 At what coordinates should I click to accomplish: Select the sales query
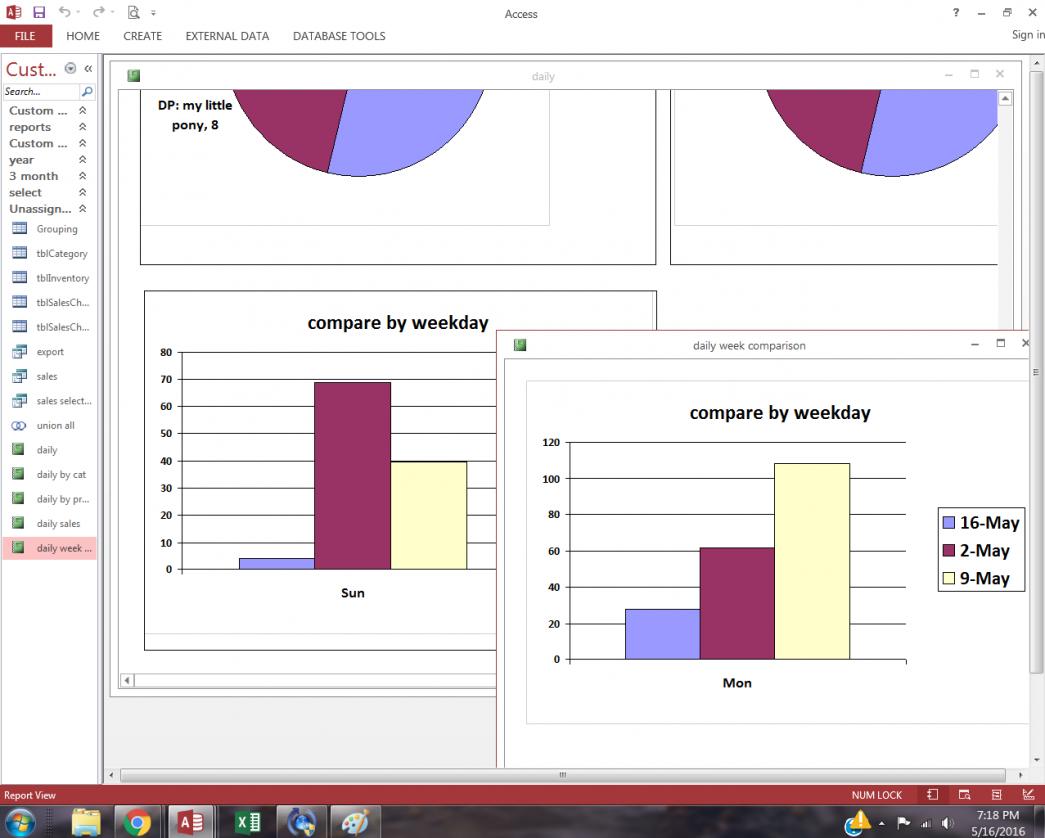coord(50,376)
